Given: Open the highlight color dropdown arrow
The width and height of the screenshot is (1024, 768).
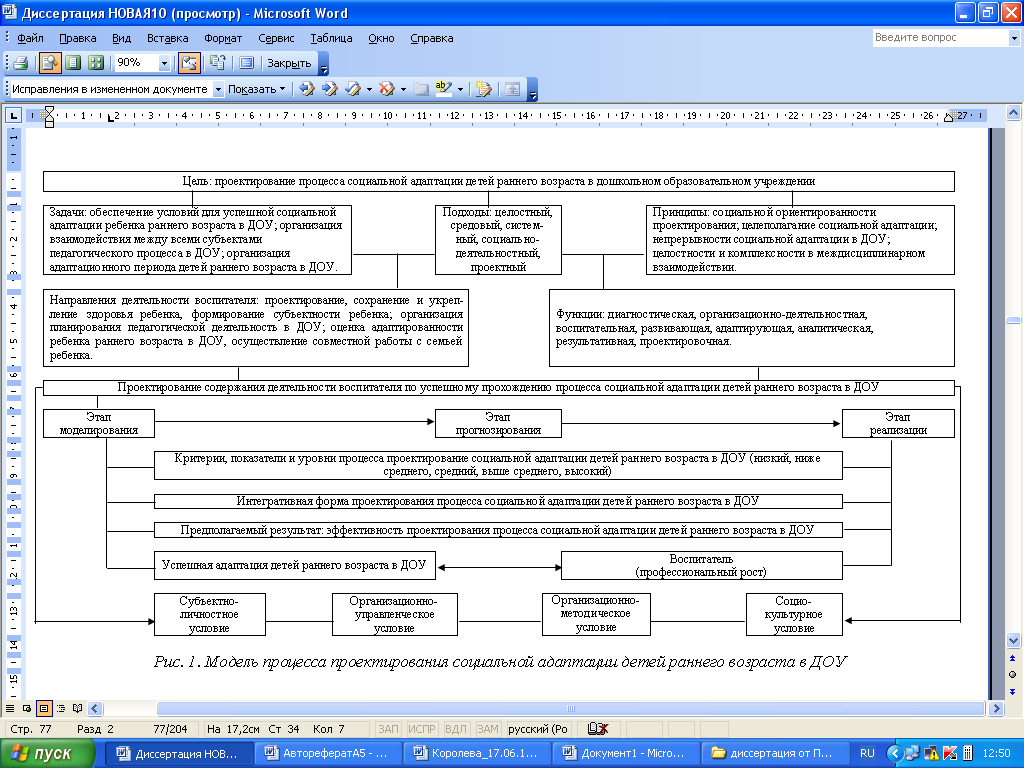Looking at the screenshot, I should [x=460, y=89].
